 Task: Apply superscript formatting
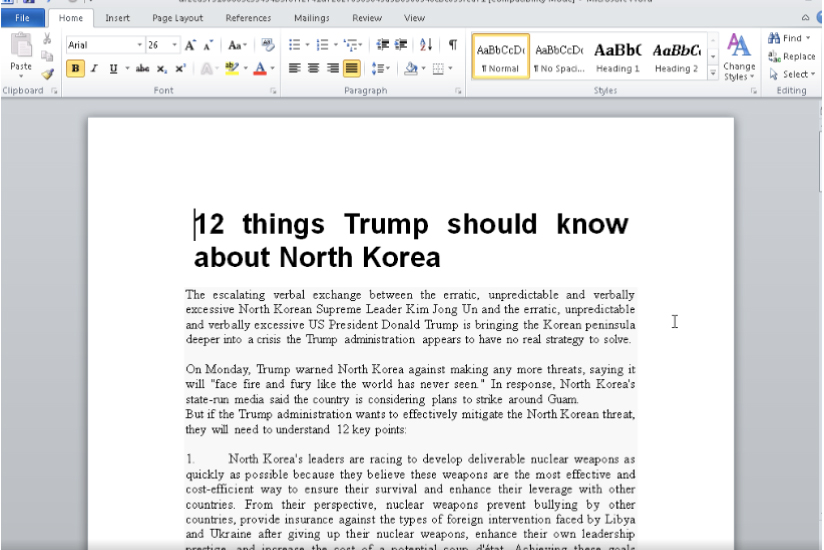point(180,69)
